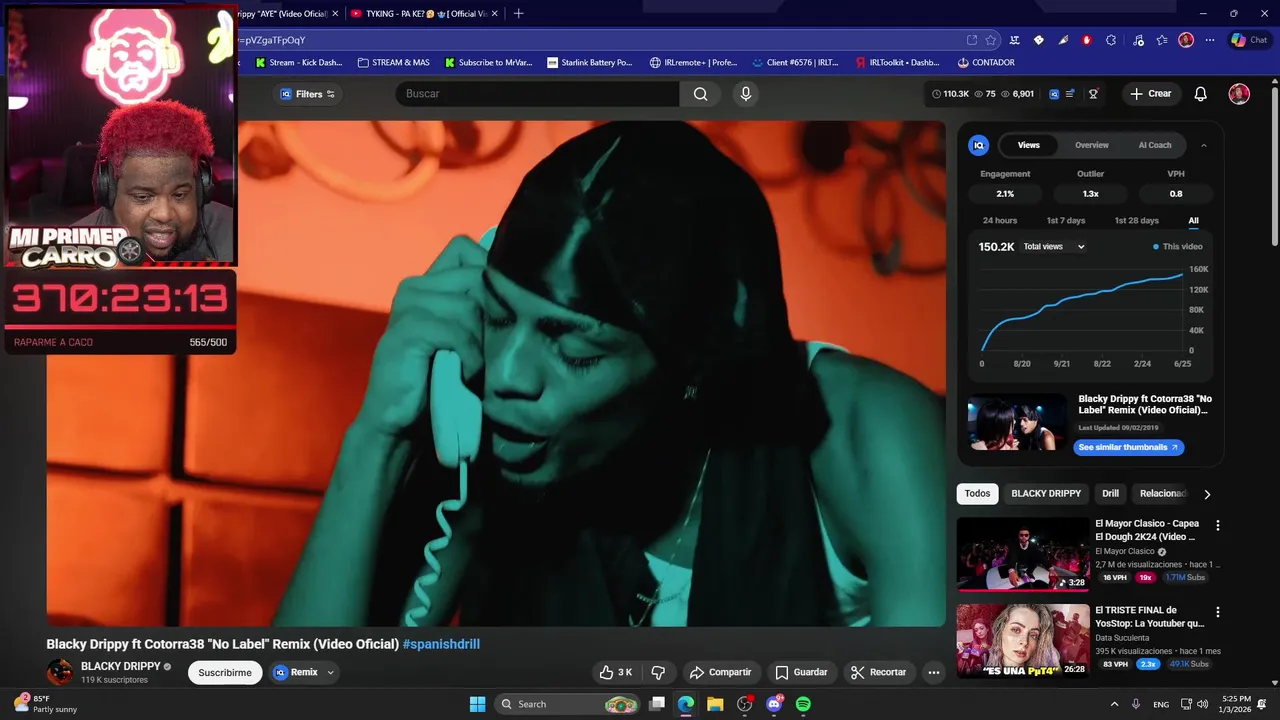The width and height of the screenshot is (1280, 720).
Task: Open Edge settings and more menu
Action: pos(1210,40)
